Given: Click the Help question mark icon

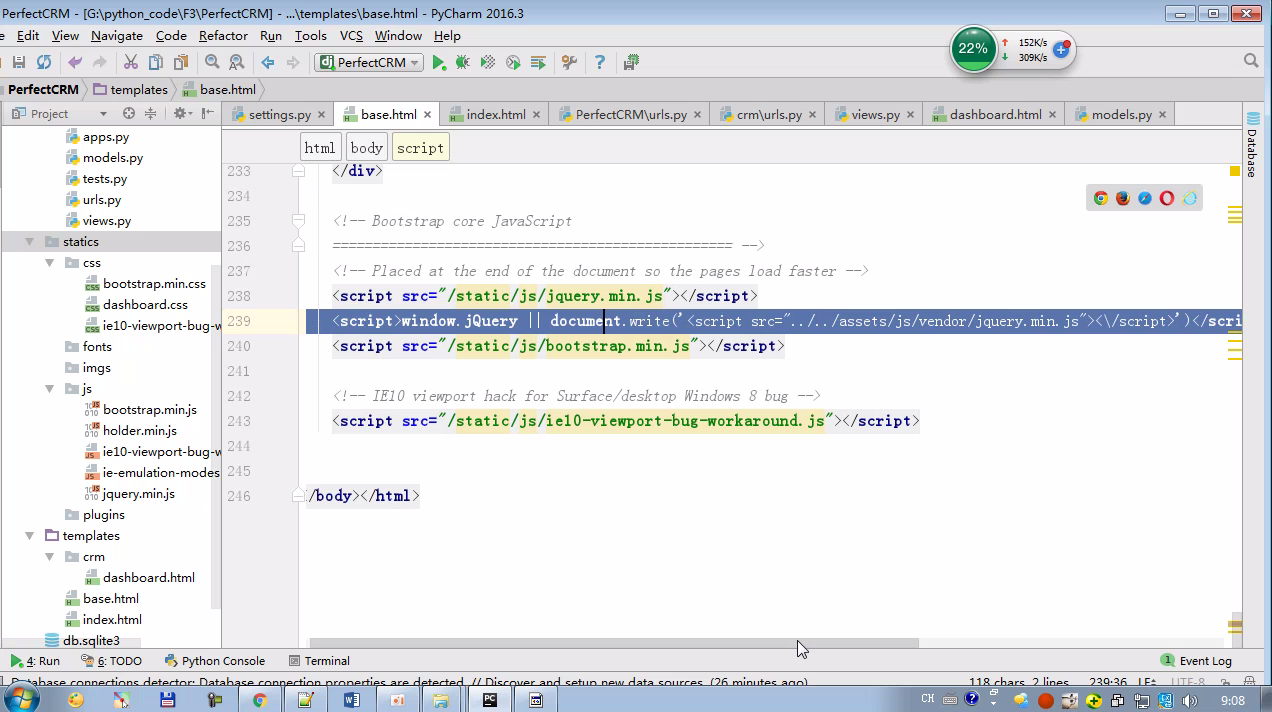Looking at the screenshot, I should (x=600, y=62).
